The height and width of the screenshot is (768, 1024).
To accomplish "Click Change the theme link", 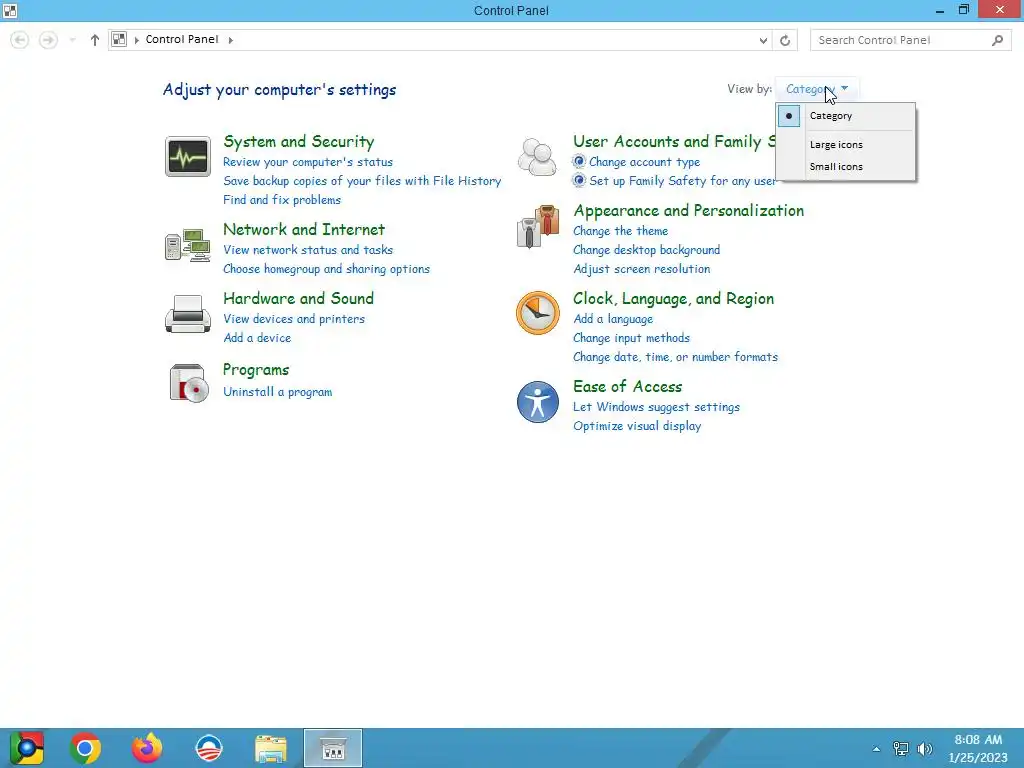I will click(620, 231).
